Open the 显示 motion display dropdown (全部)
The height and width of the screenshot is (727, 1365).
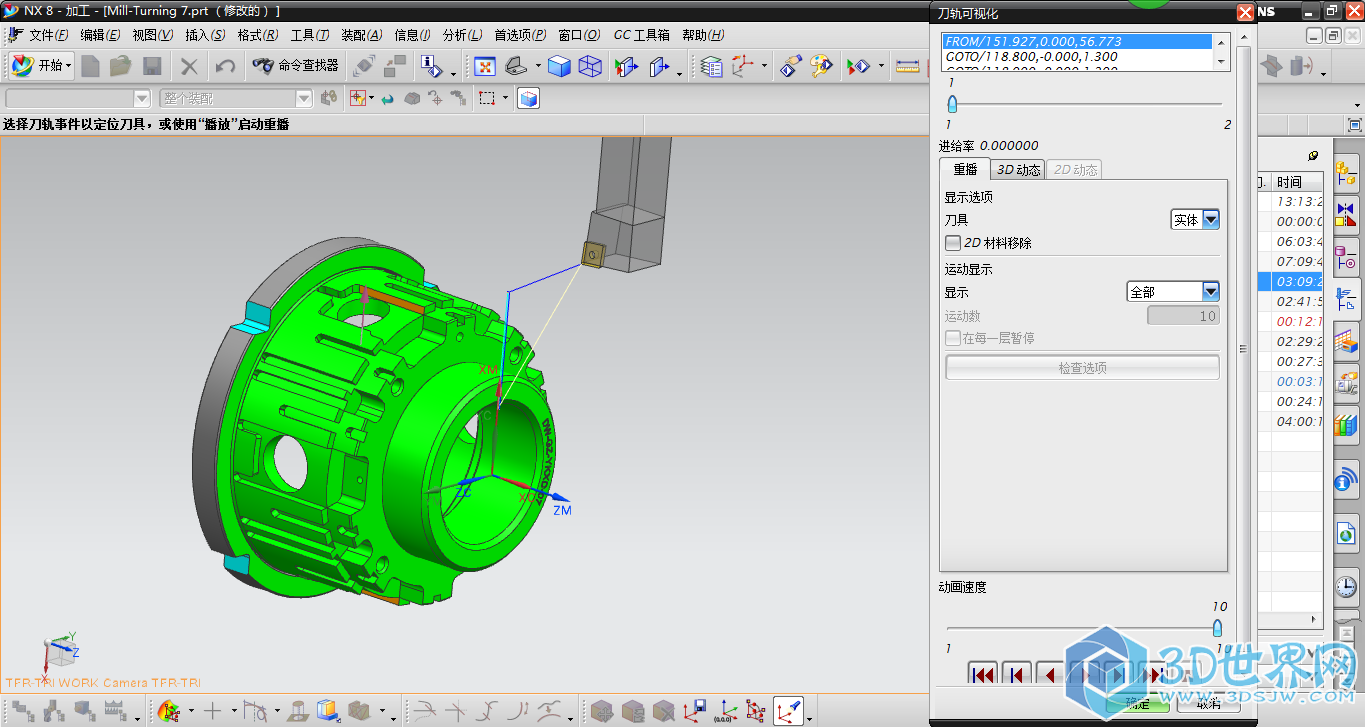[x=1173, y=292]
